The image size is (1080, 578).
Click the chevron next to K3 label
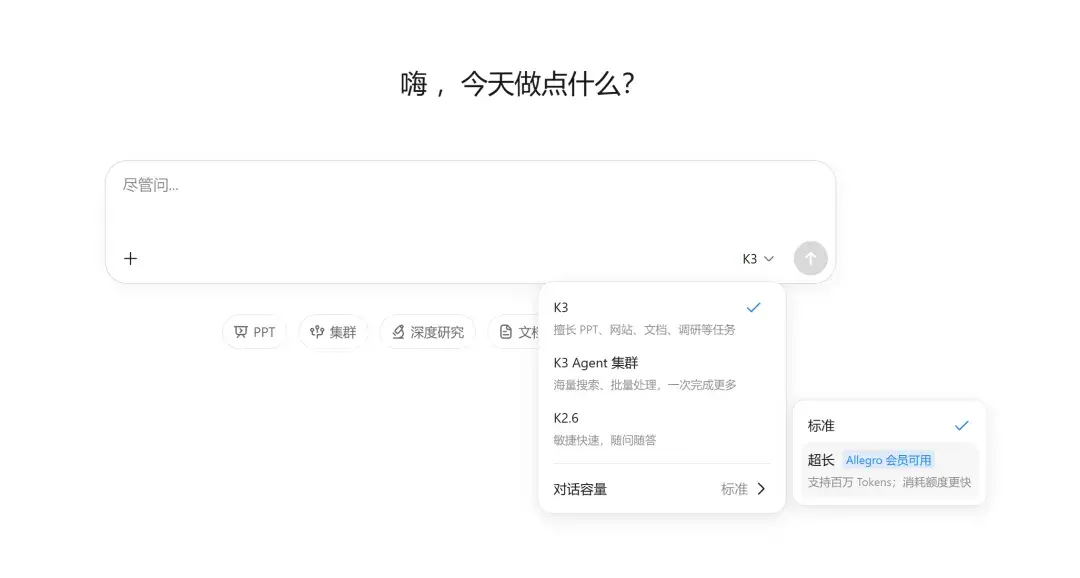coord(769,259)
